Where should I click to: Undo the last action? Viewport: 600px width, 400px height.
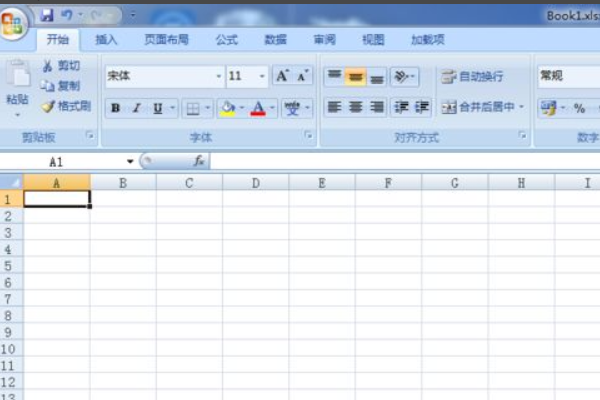tap(67, 15)
